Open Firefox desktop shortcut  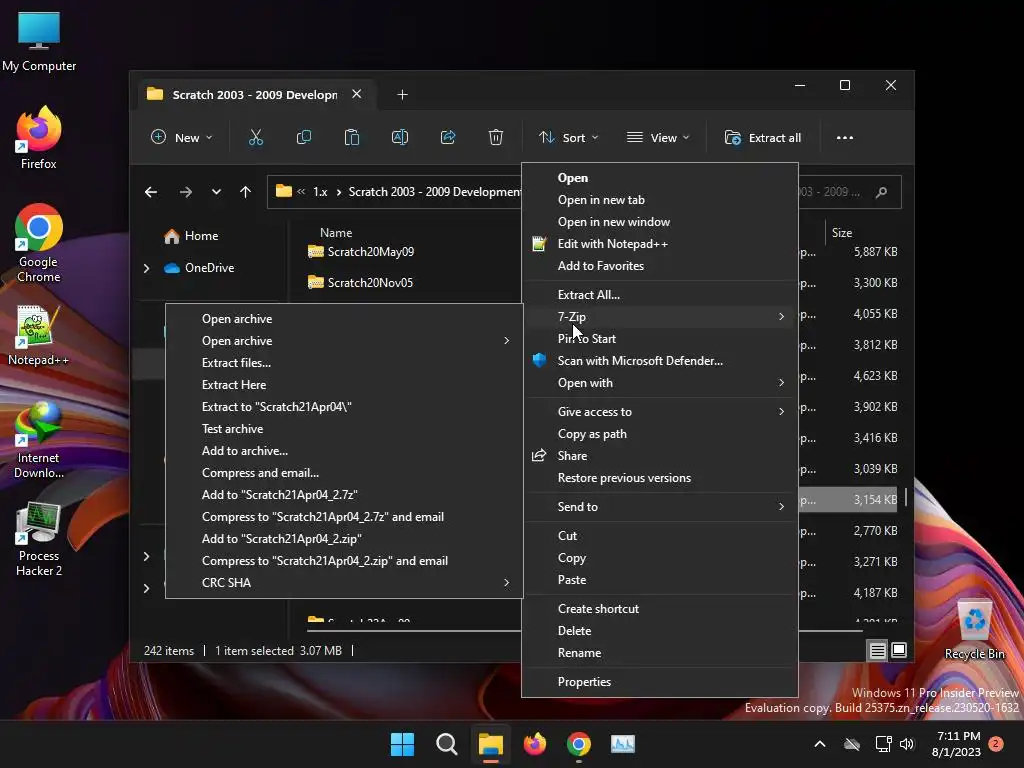click(x=39, y=138)
